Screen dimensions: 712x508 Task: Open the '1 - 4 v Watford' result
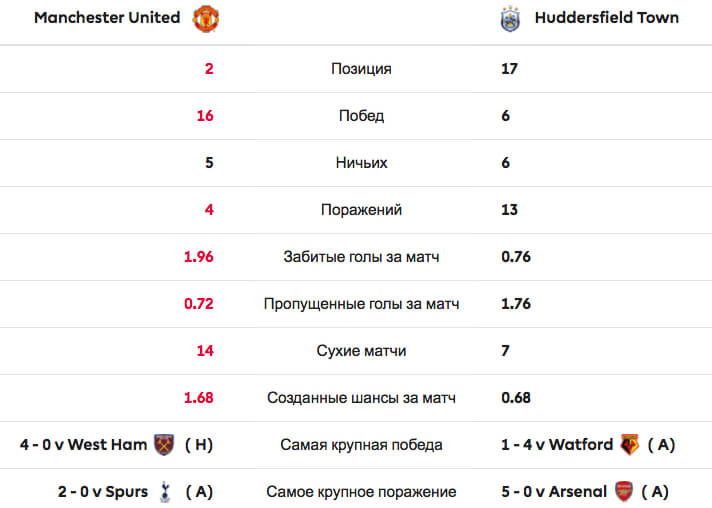(557, 444)
